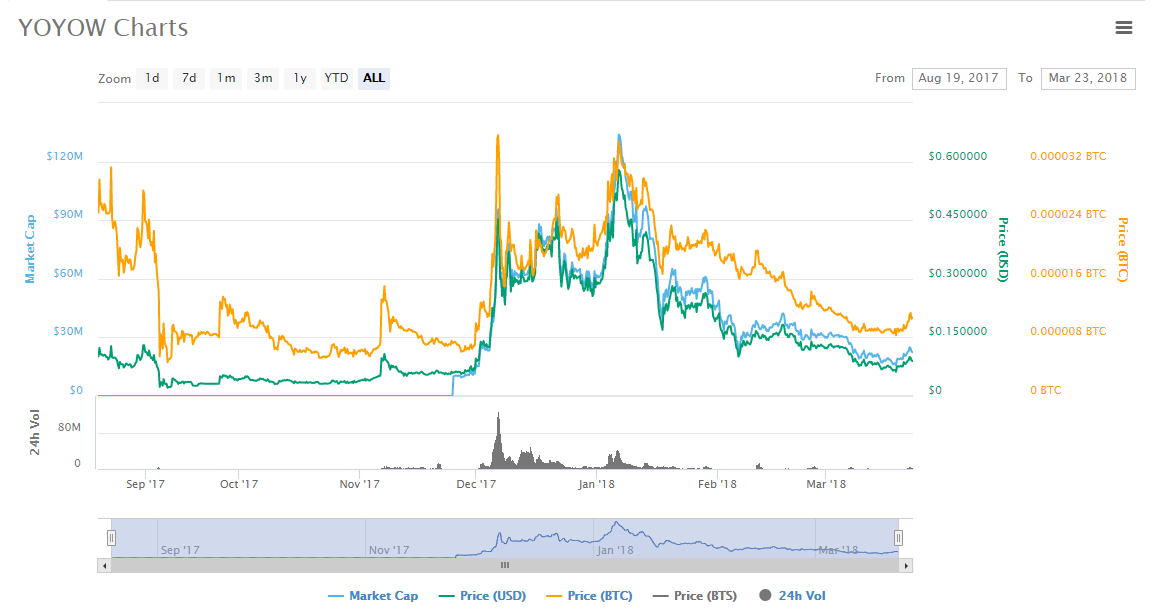Select the 7d zoom range
The image size is (1161, 611).
pyautogui.click(x=189, y=78)
